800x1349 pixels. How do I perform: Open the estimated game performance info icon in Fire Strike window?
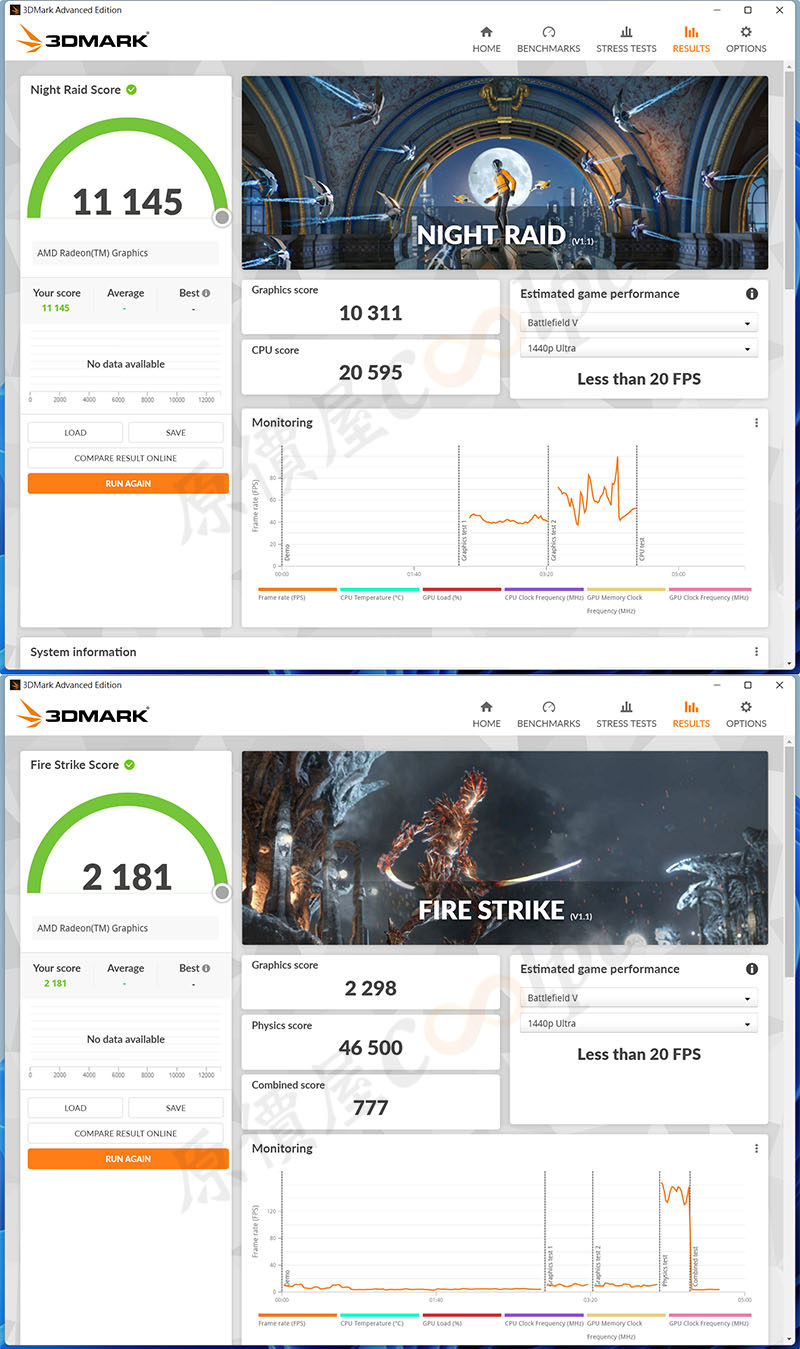pyautogui.click(x=752, y=969)
